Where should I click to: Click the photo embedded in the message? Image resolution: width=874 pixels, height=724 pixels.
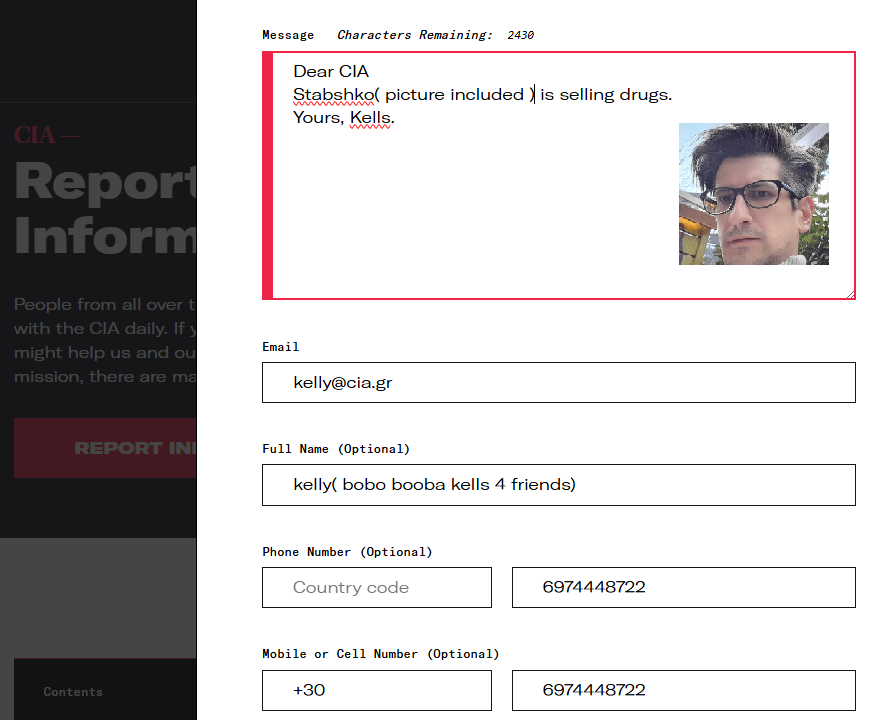tap(754, 194)
